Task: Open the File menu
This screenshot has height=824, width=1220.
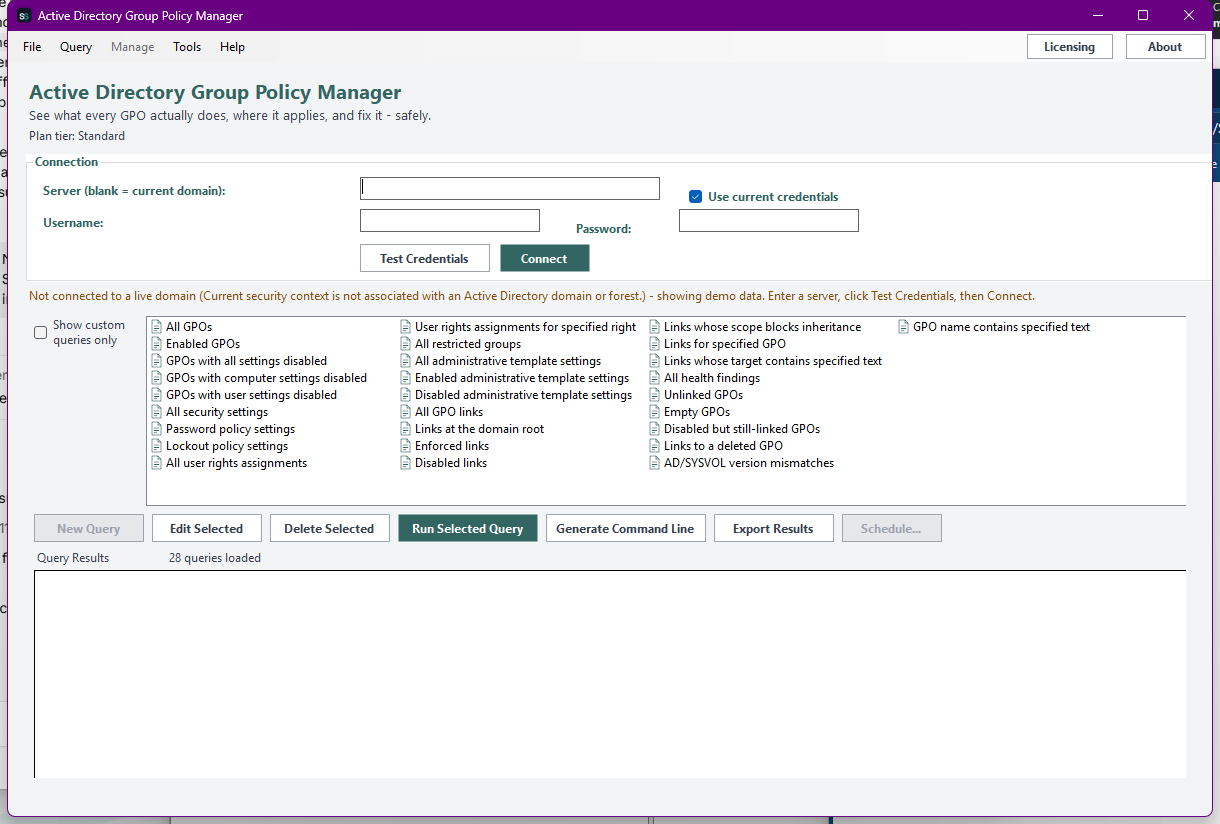Action: coord(32,47)
